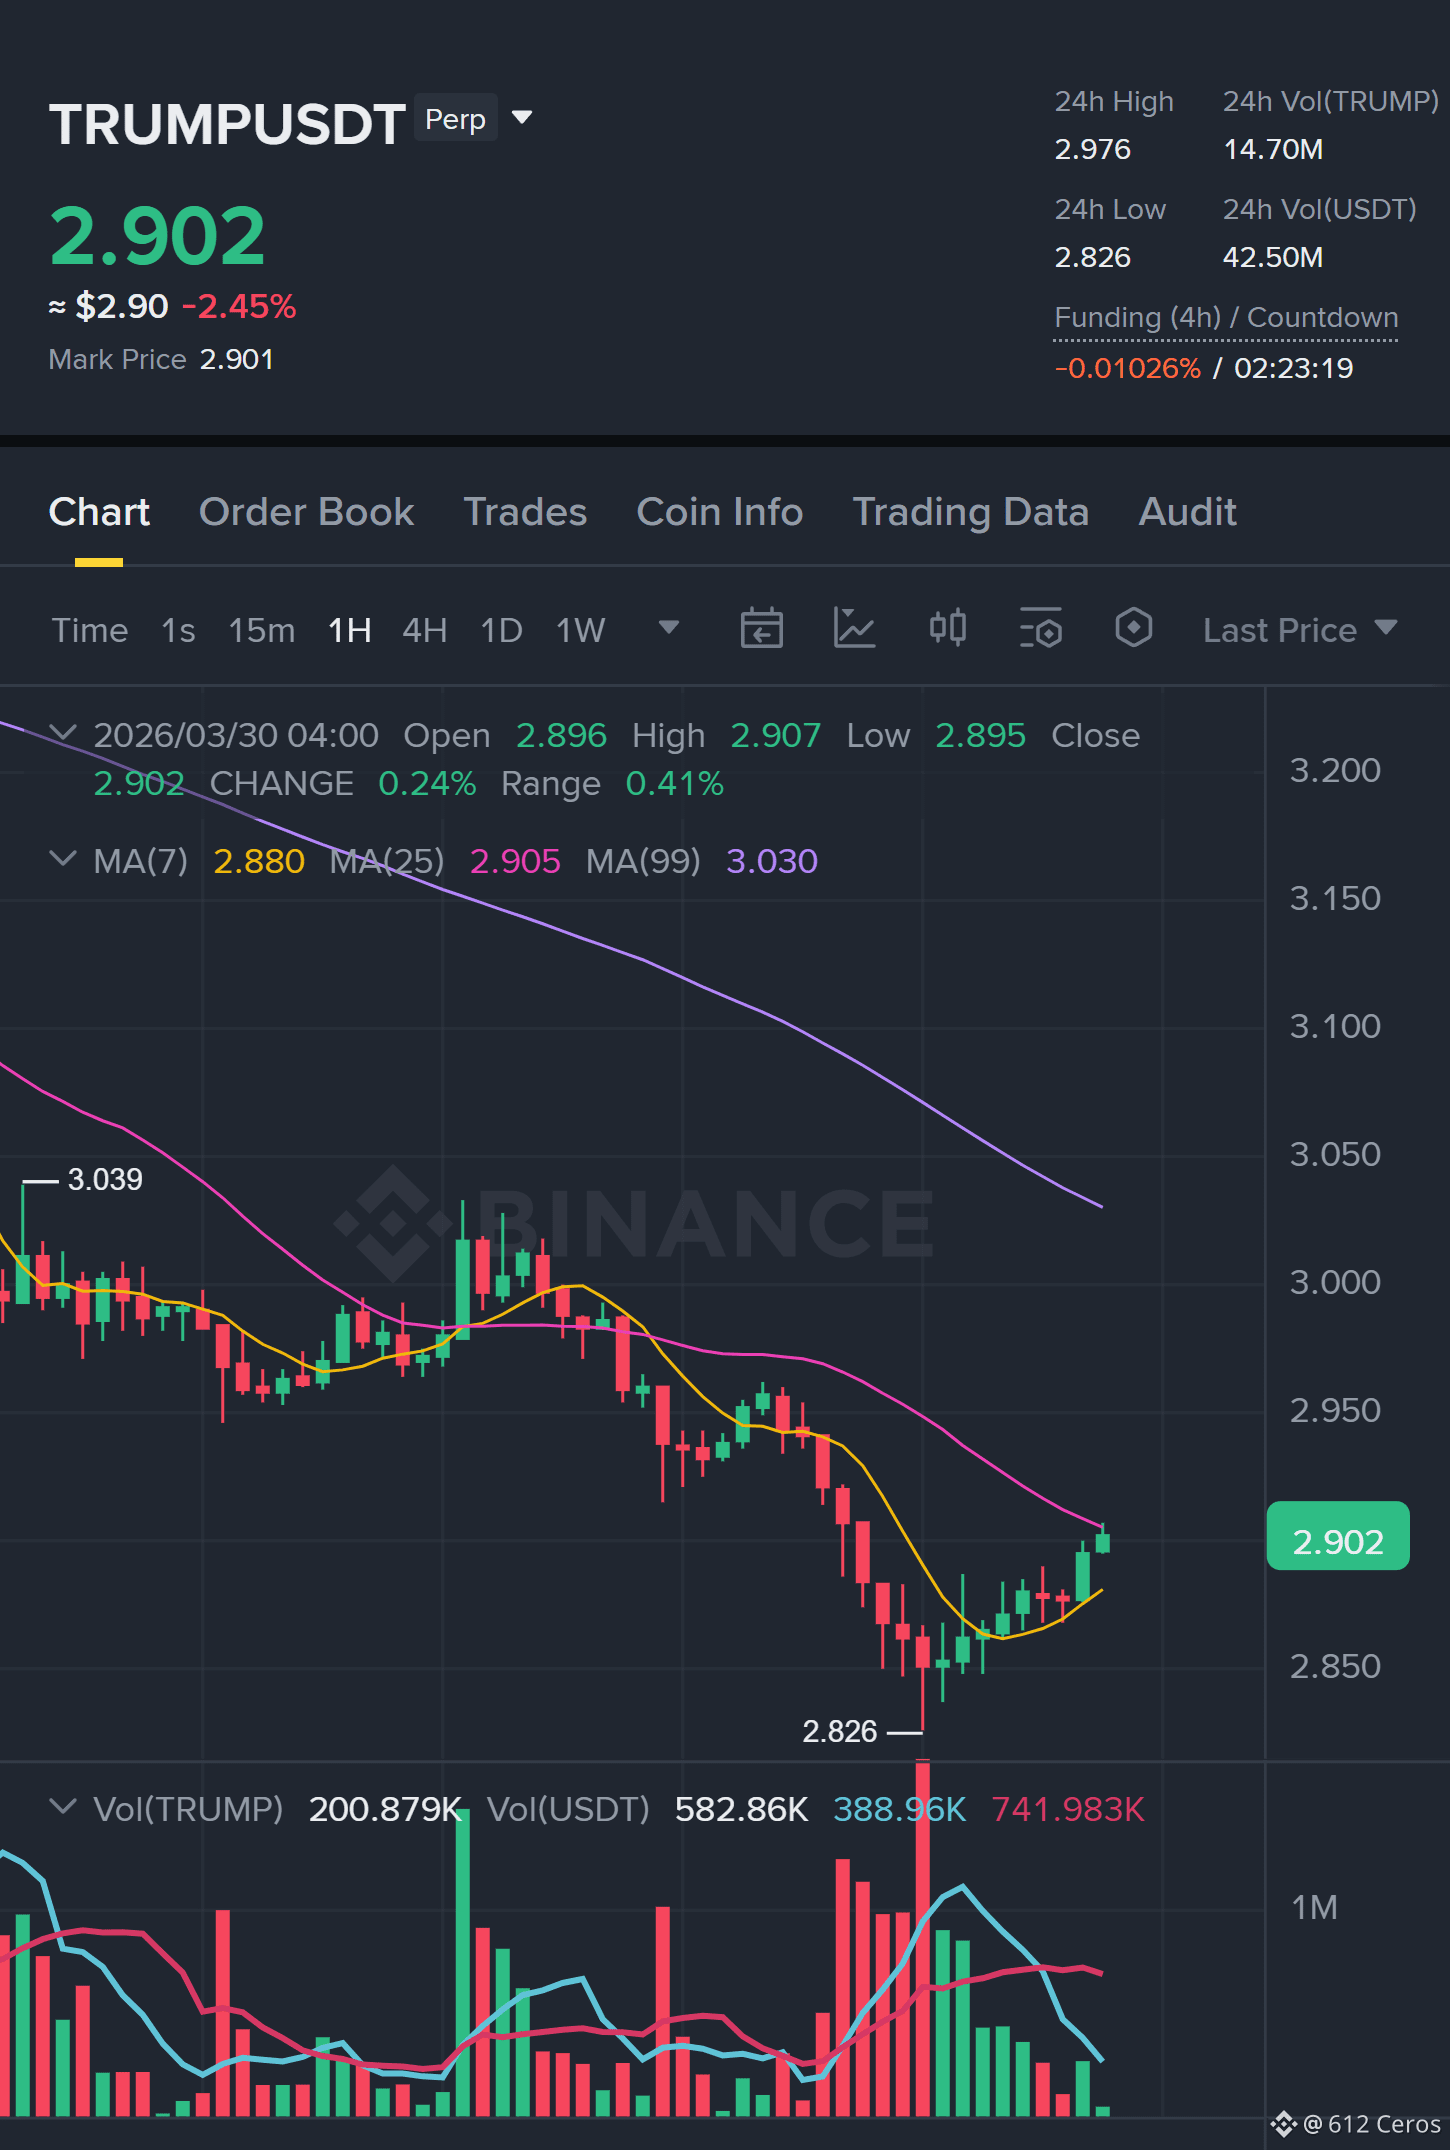This screenshot has height=2150, width=1450.
Task: Switch to the 4H interval
Action: point(424,630)
